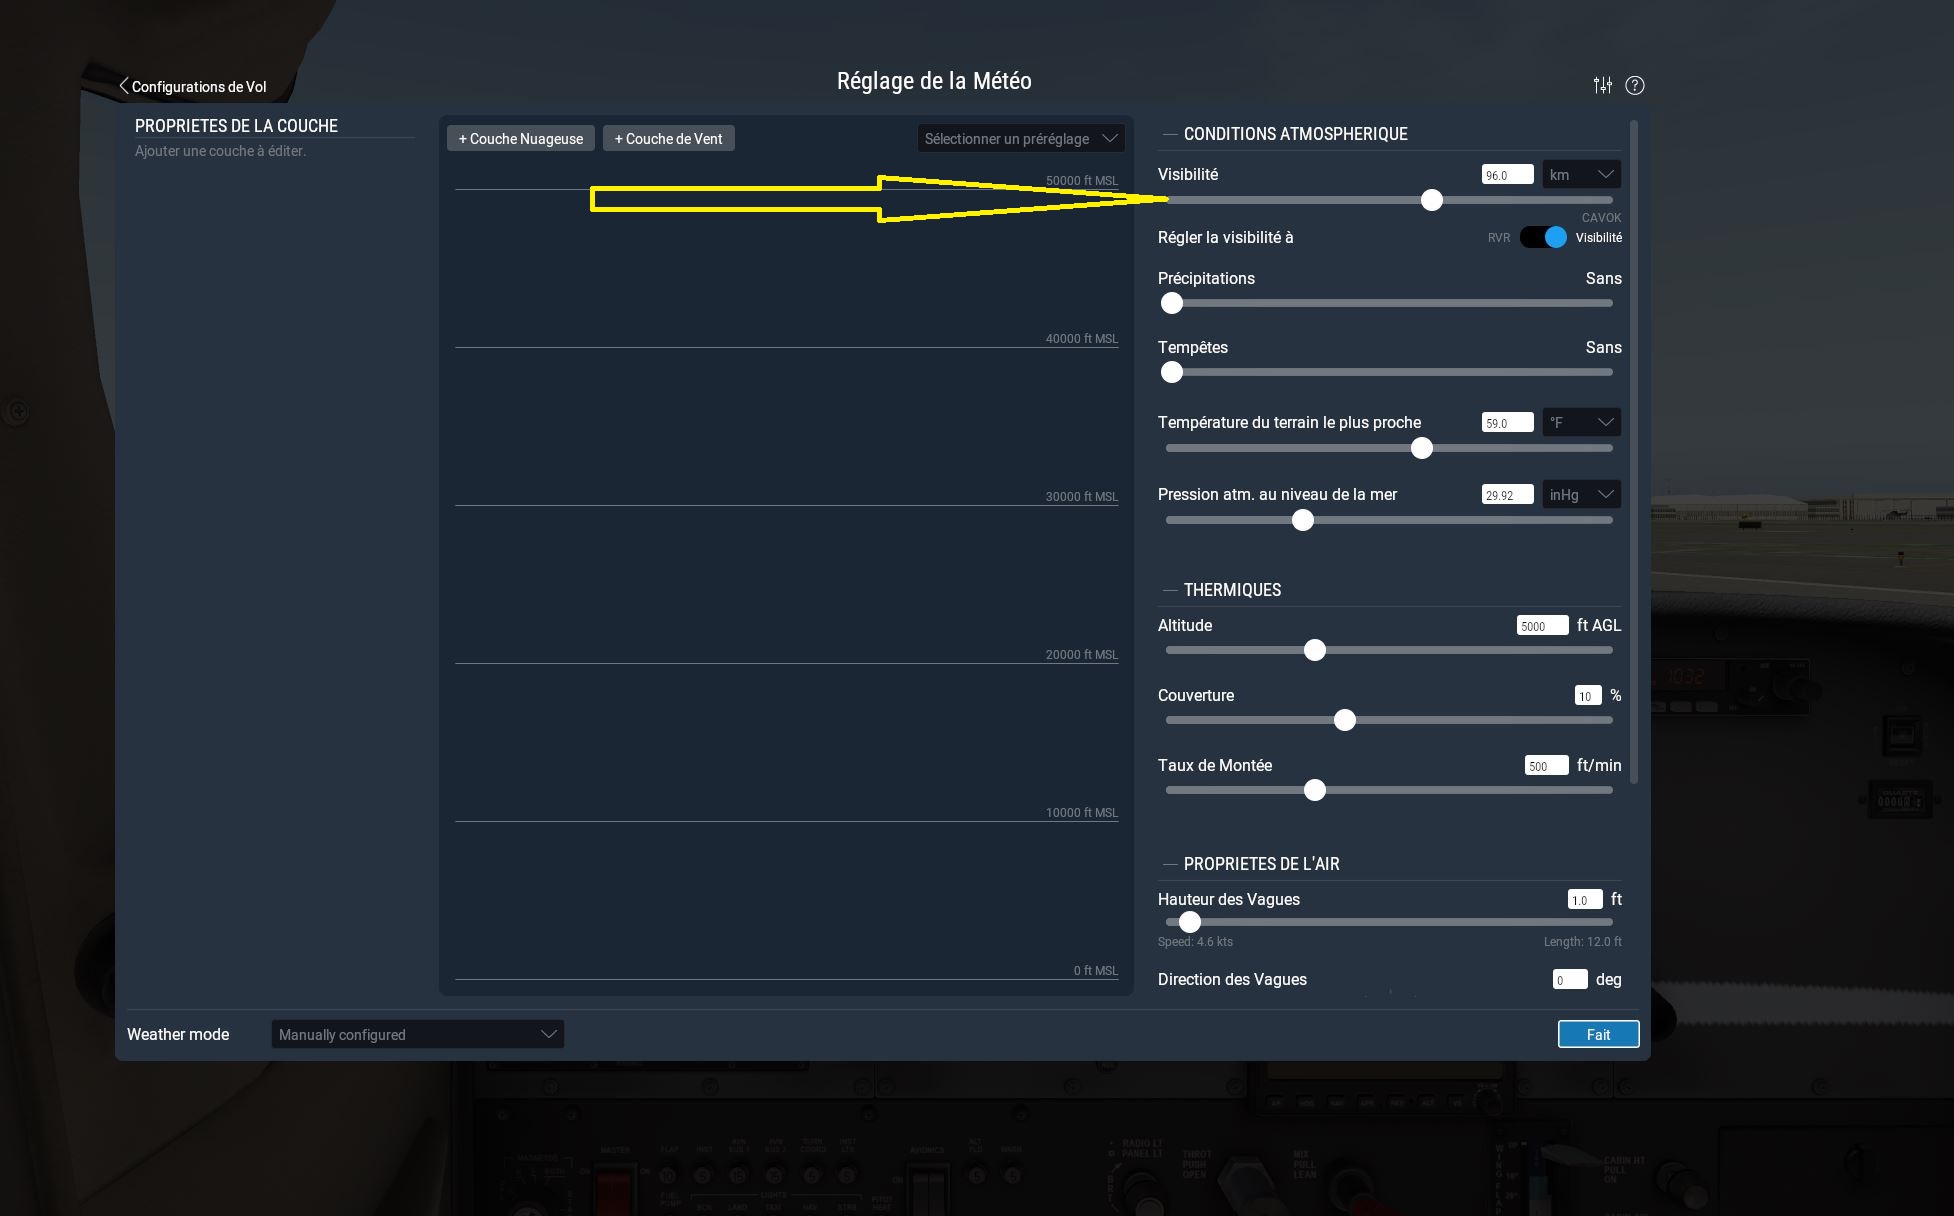This screenshot has height=1216, width=1954.
Task: Open the settings sliders icon
Action: click(1602, 85)
